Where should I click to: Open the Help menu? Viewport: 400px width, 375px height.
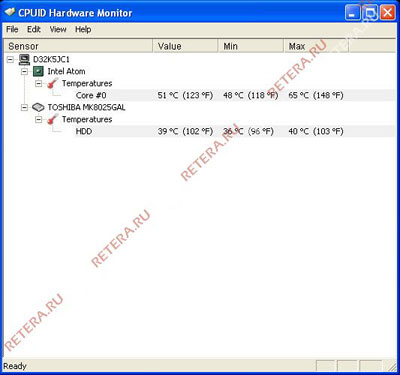tap(83, 29)
